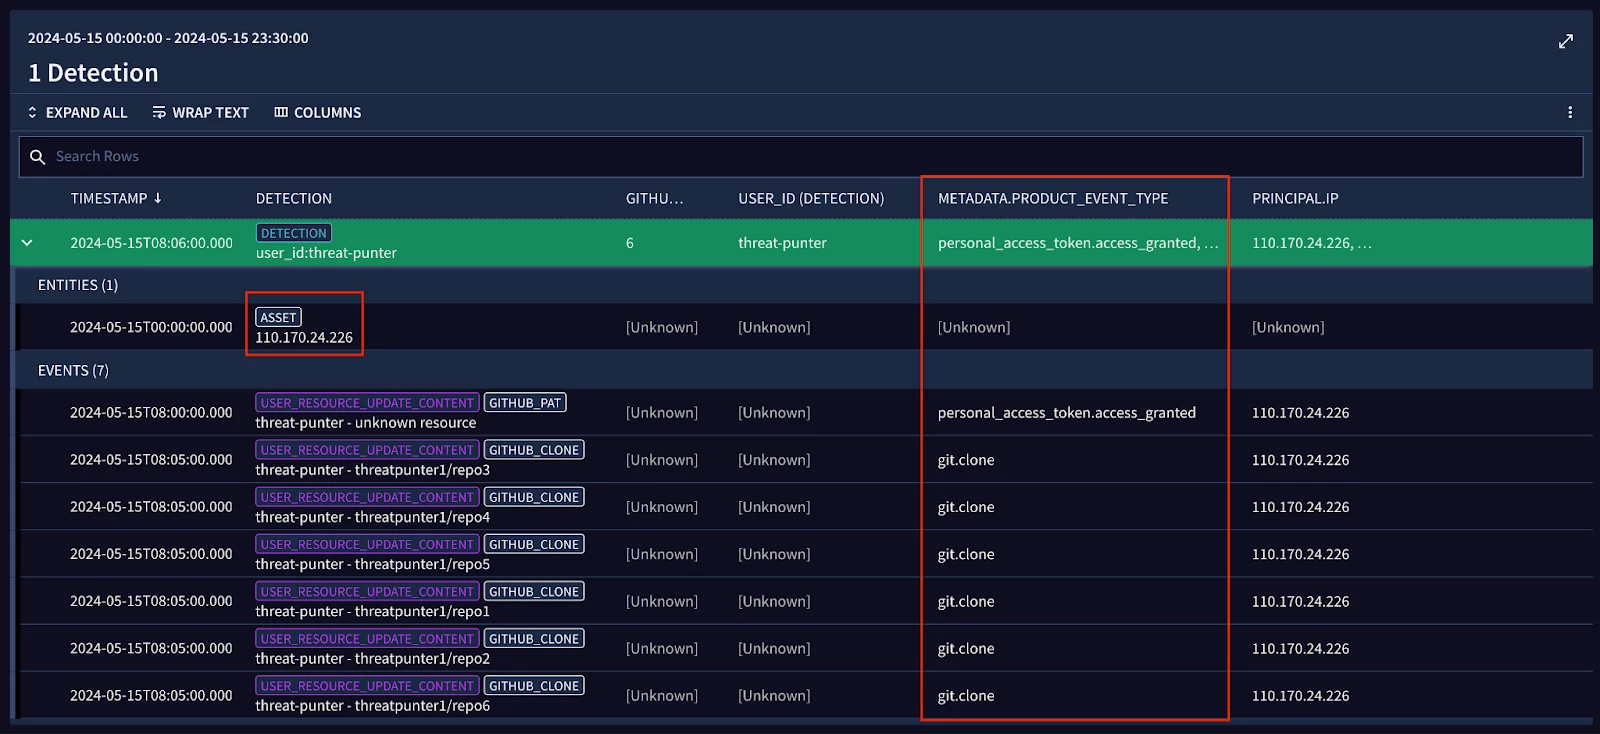Image resolution: width=1600 pixels, height=734 pixels.
Task: Click USER_RESOURCE_UPDATE_CONTENT tag on repo5 row
Action: [x=367, y=544]
